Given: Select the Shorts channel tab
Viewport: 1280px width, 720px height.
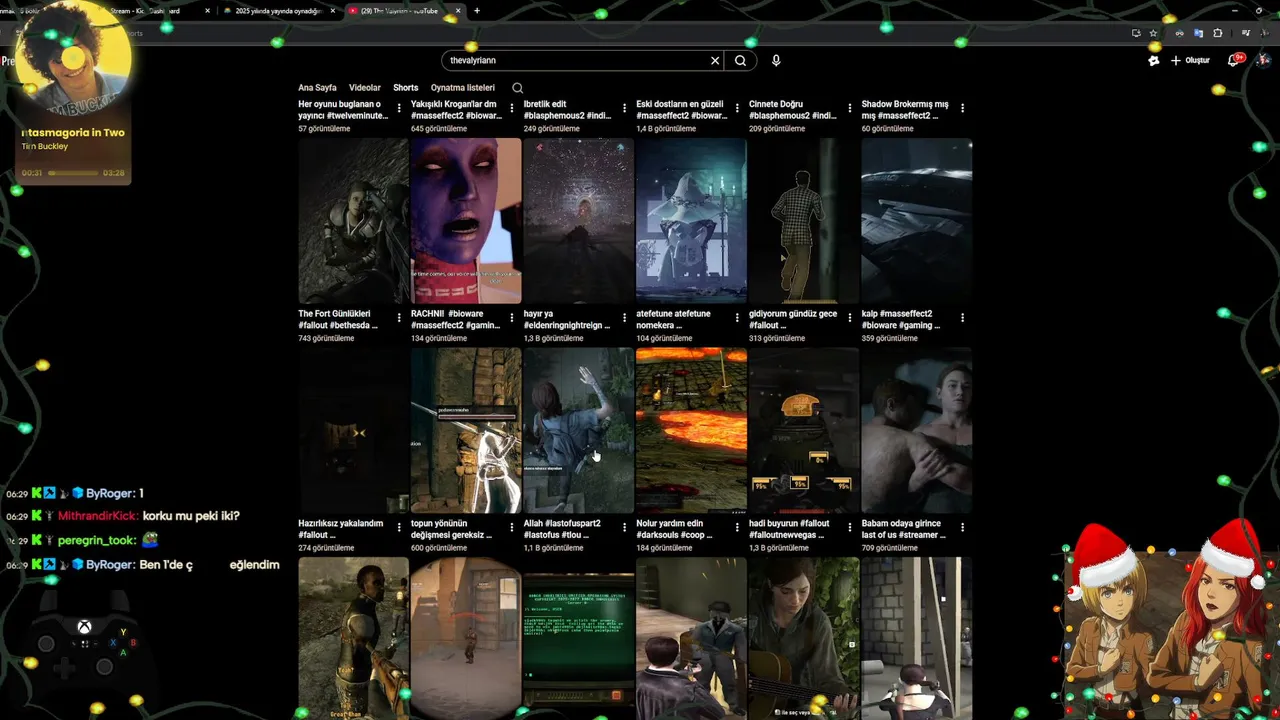Looking at the screenshot, I should [x=406, y=88].
